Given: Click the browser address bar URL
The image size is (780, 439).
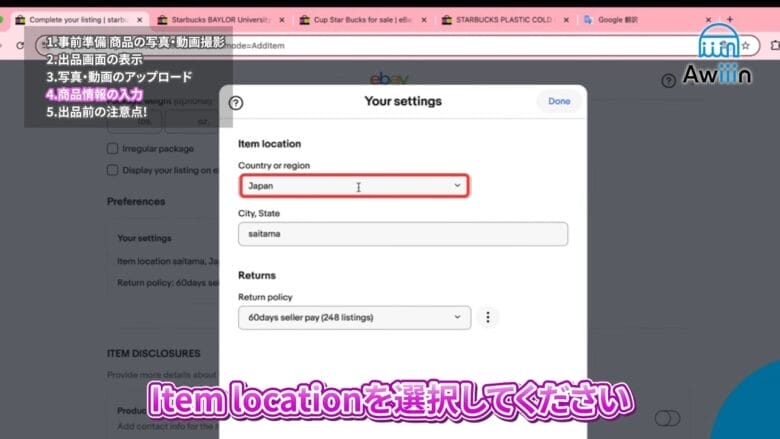Looking at the screenshot, I should [400, 46].
